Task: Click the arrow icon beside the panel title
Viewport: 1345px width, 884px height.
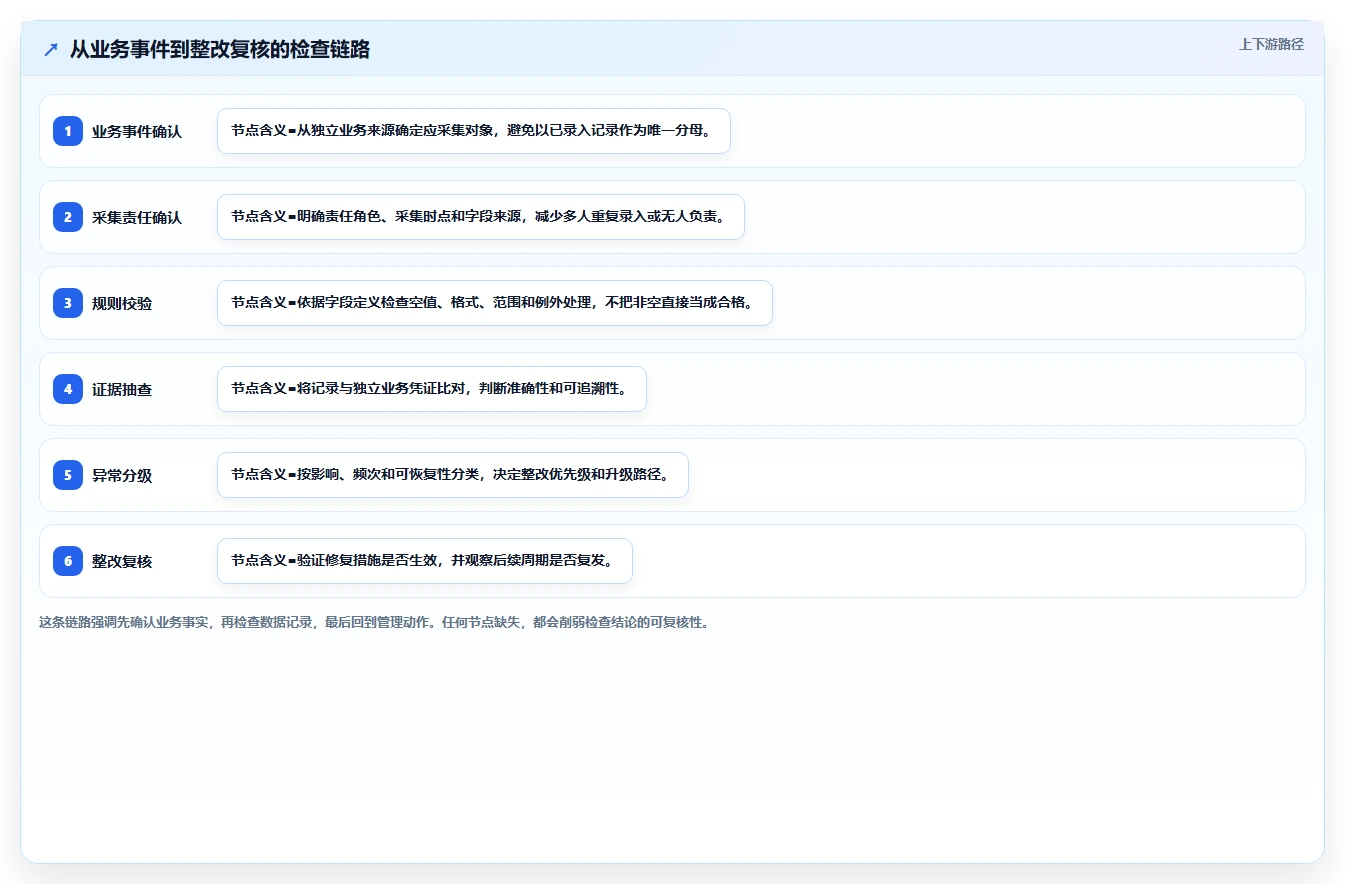Action: (51, 50)
